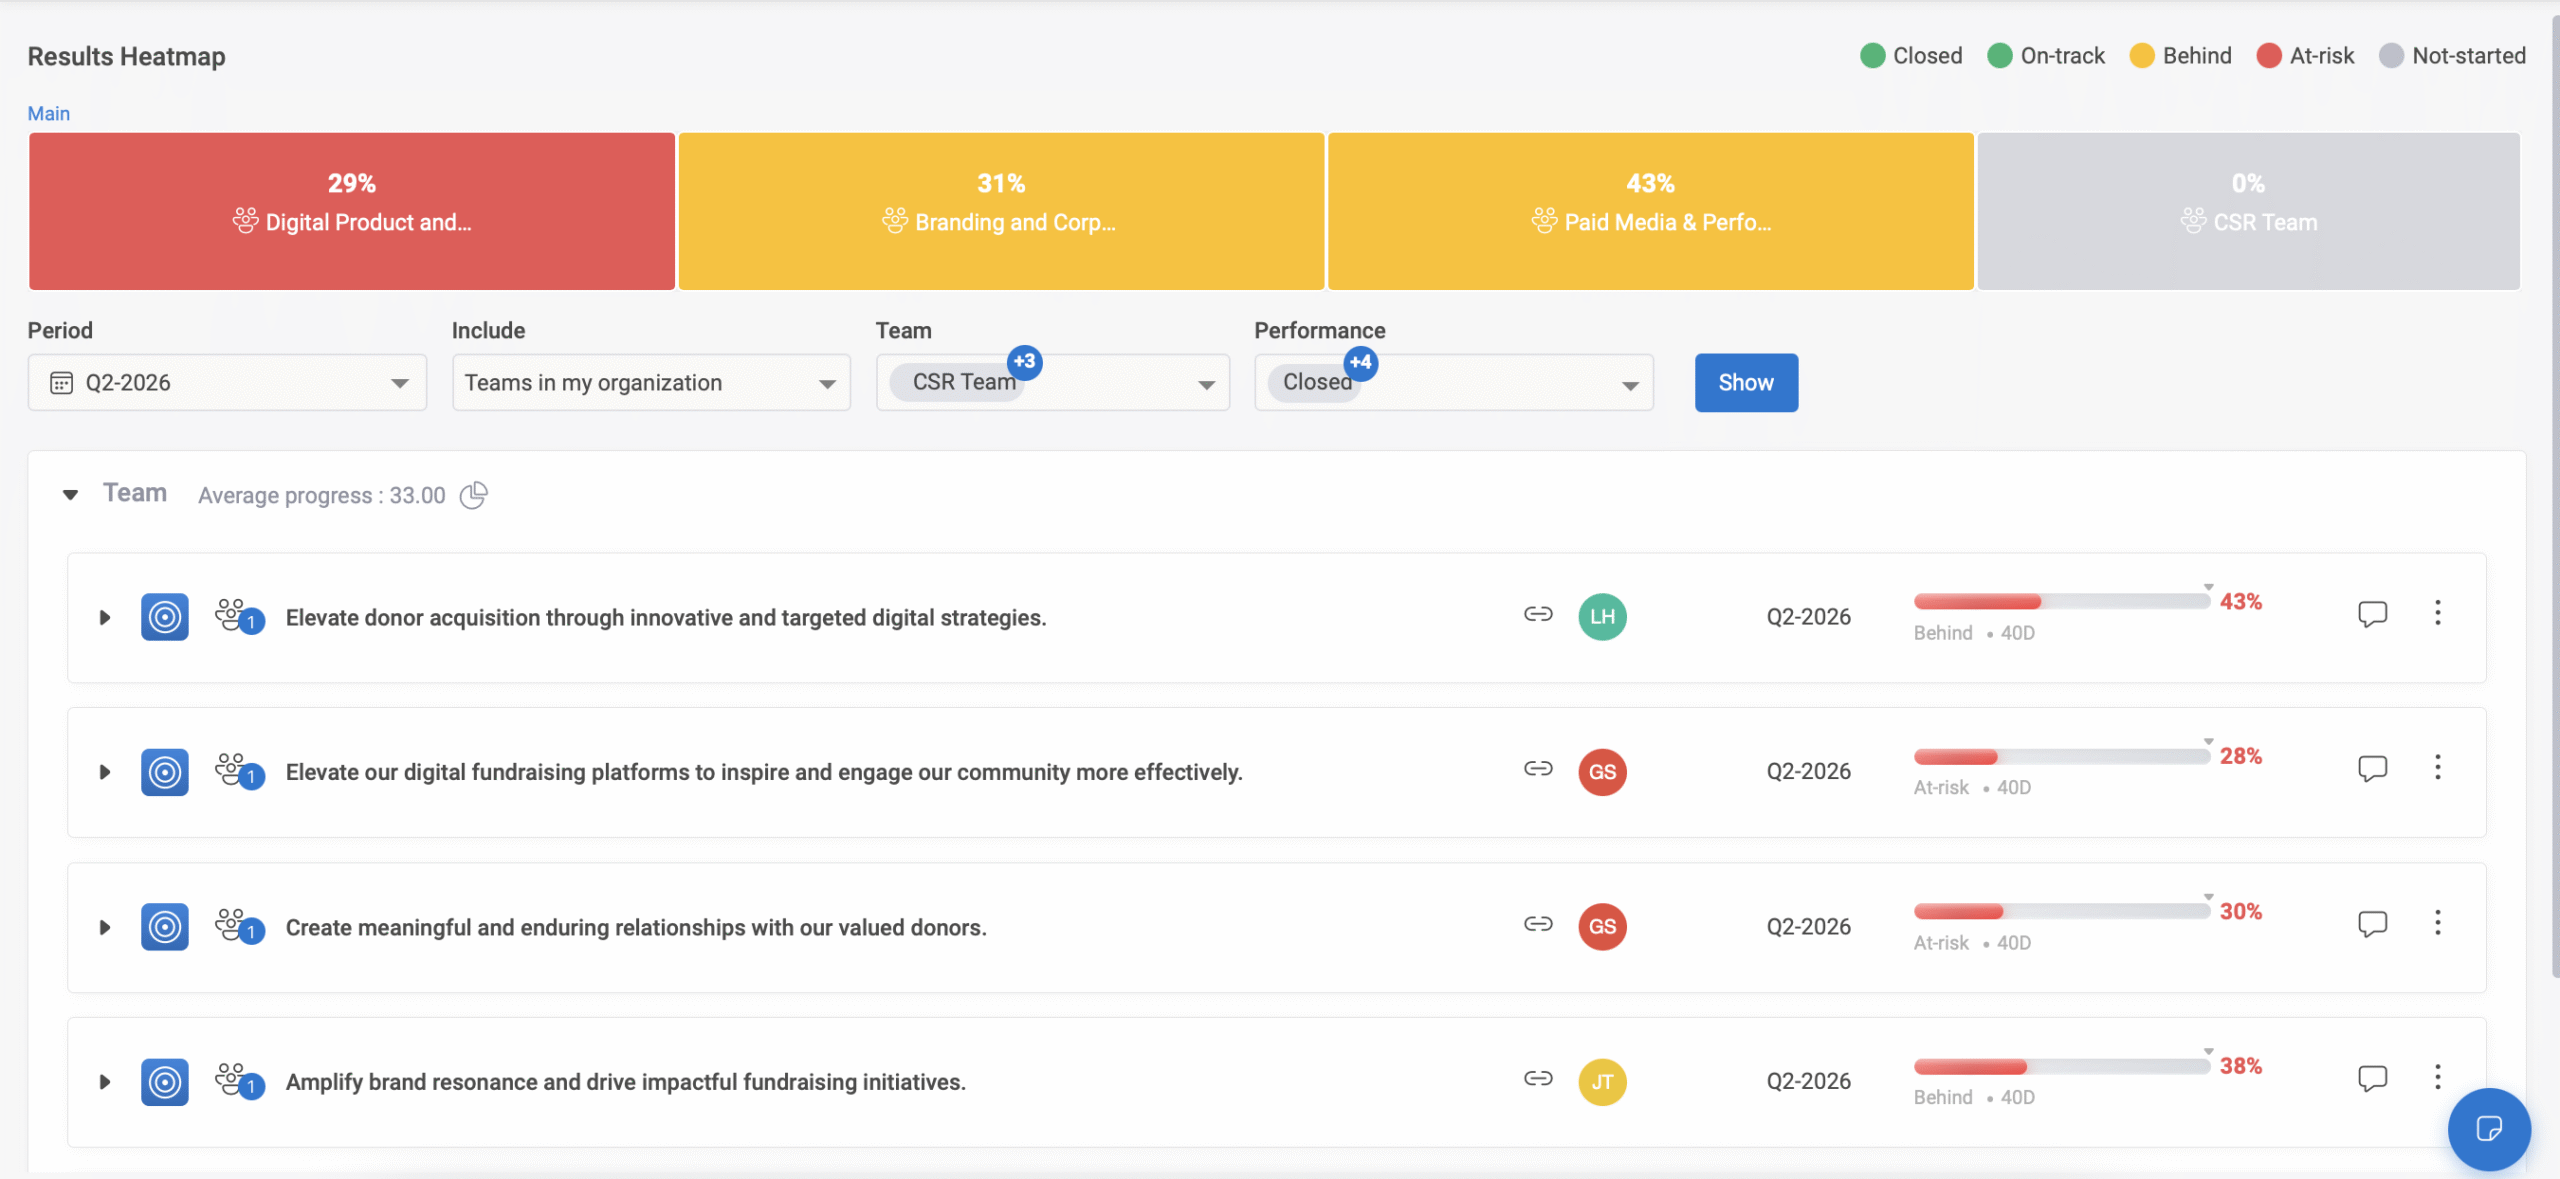This screenshot has width=2560, height=1179.
Task: Click link icon on Elevate donor acquisition row
Action: tap(1538, 614)
